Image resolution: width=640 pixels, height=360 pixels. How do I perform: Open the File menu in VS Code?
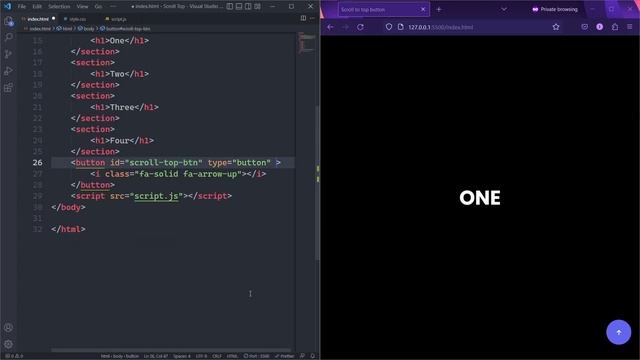click(22, 7)
